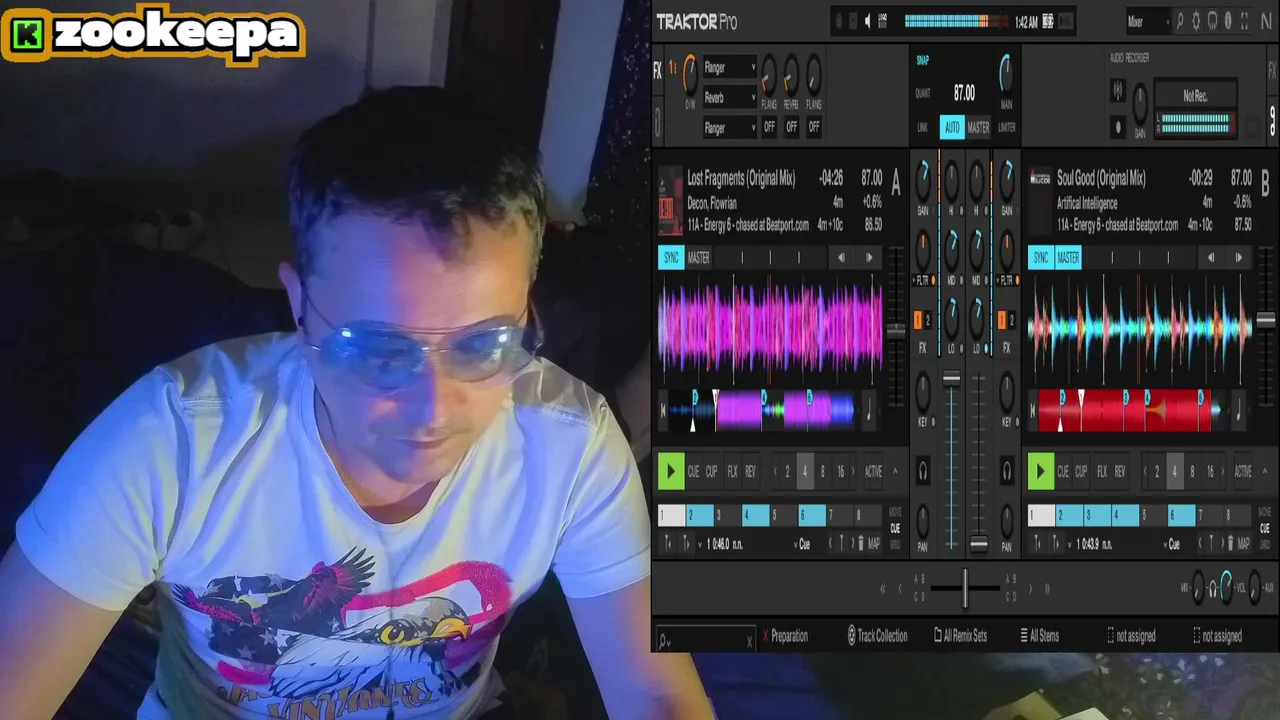Click the CUE button on Deck A
The height and width of the screenshot is (720, 1280).
pyautogui.click(x=693, y=471)
